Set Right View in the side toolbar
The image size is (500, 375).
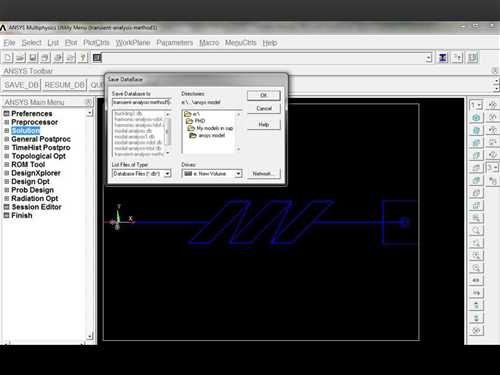pos(476,156)
